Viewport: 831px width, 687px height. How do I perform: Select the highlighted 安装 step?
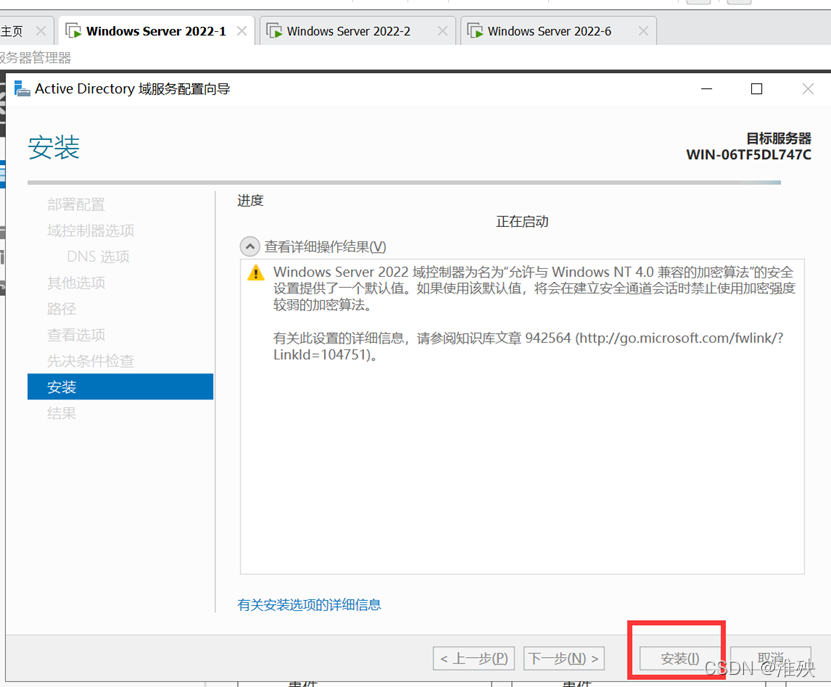(x=120, y=386)
